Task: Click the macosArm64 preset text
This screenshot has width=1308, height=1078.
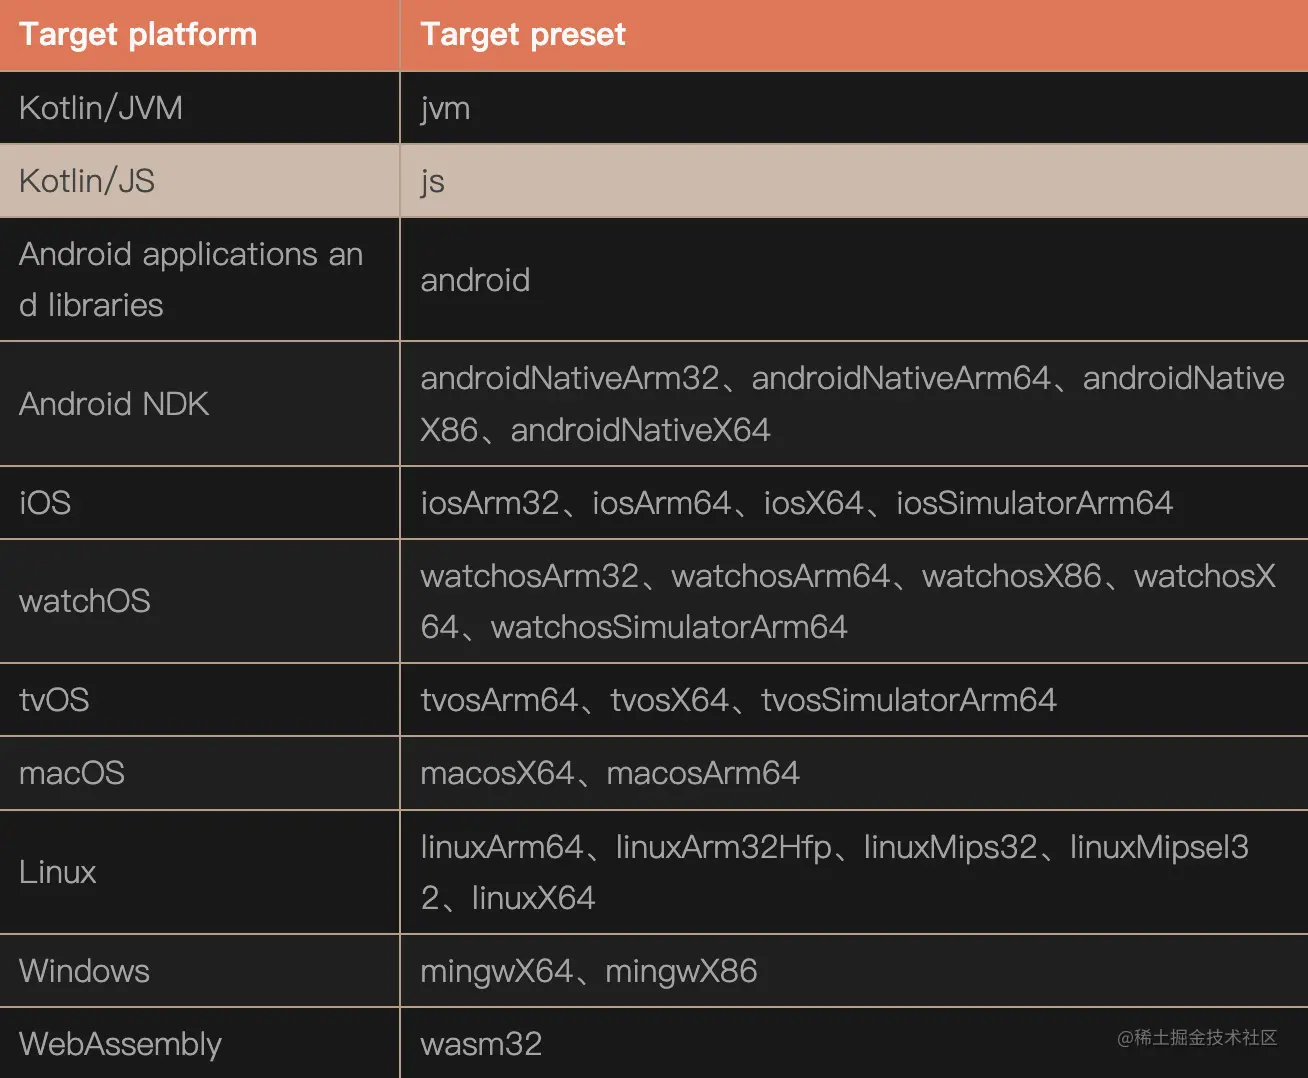Action: point(703,773)
